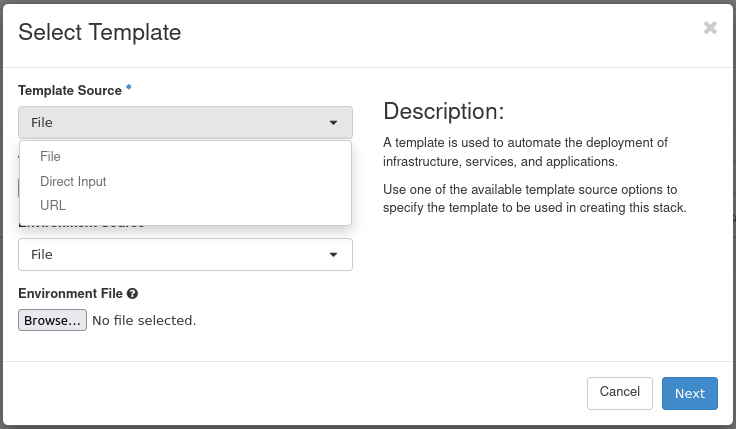Click the Description heading
The width and height of the screenshot is (736, 429).
[x=444, y=110]
